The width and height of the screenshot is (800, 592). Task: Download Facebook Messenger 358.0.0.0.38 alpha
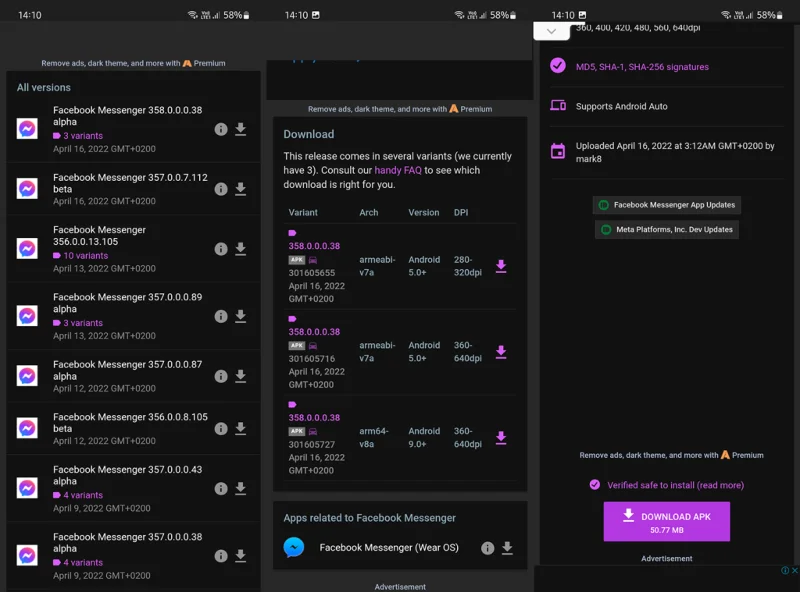click(x=240, y=129)
